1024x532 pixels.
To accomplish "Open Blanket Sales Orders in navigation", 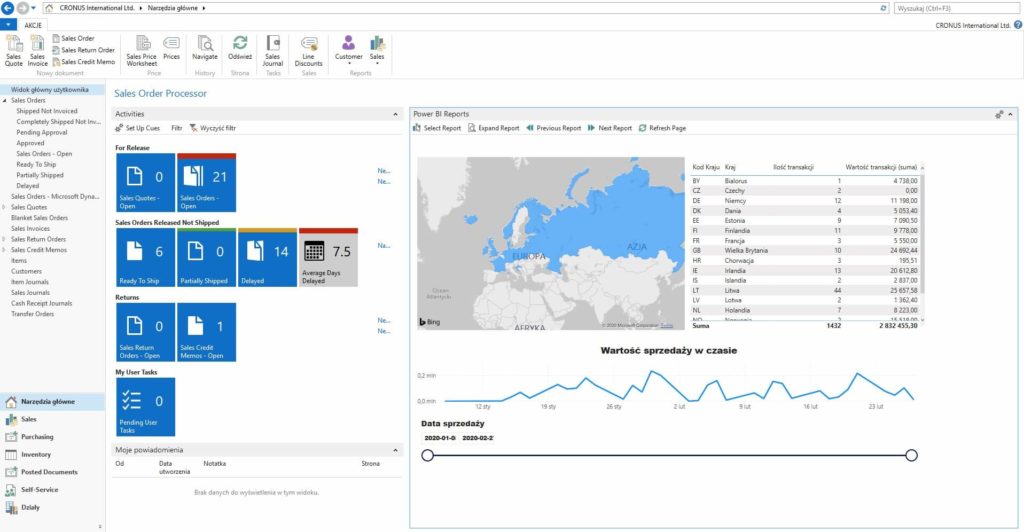I will [x=39, y=218].
